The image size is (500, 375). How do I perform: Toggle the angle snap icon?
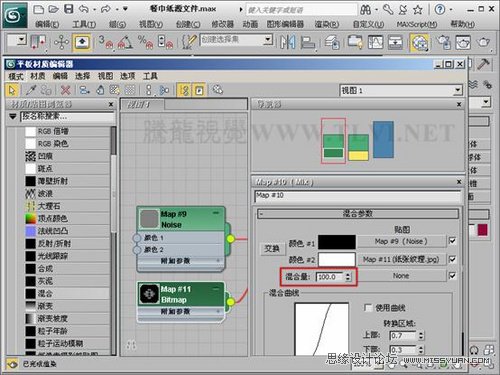coord(125,43)
